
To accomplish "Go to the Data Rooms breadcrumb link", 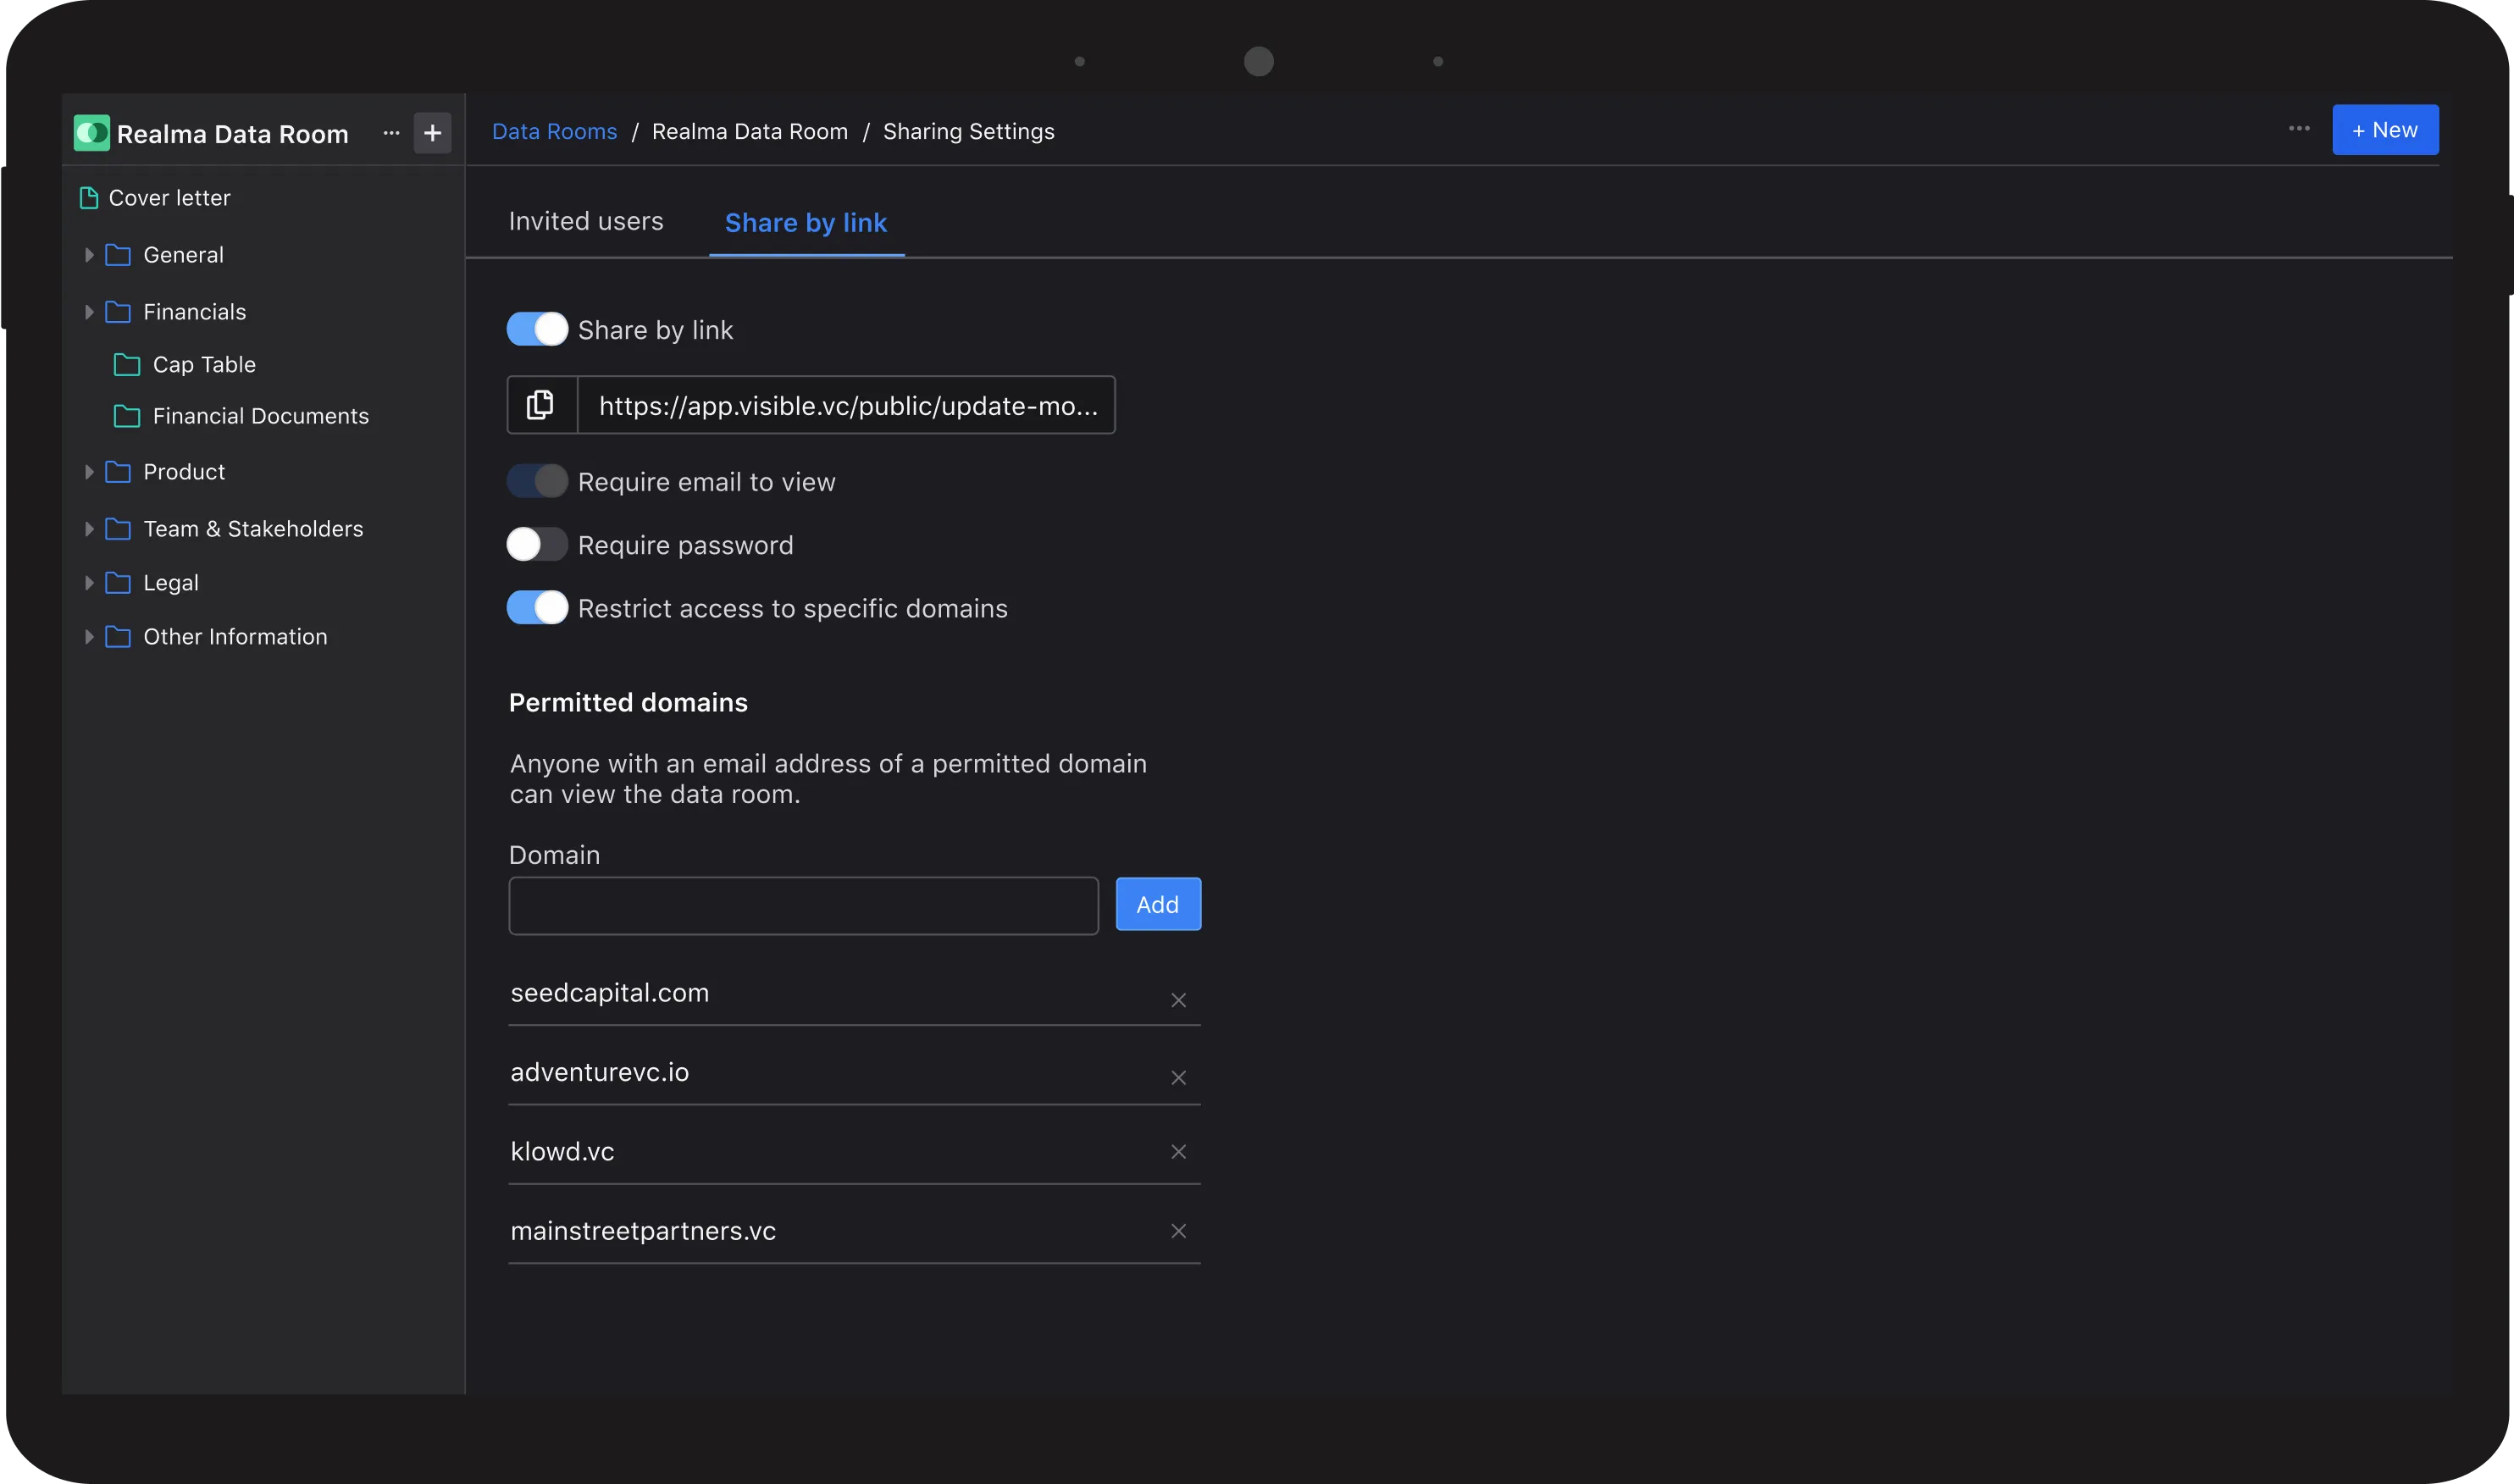I will click(x=554, y=132).
